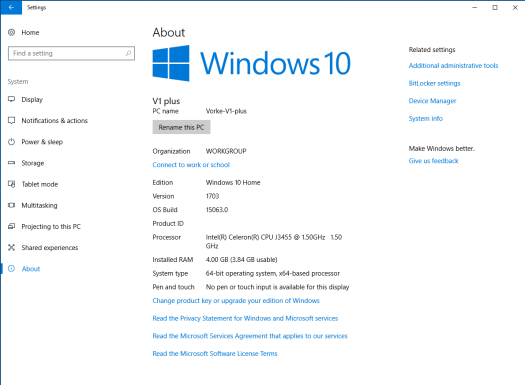Open Connect to work or school

[x=191, y=165]
